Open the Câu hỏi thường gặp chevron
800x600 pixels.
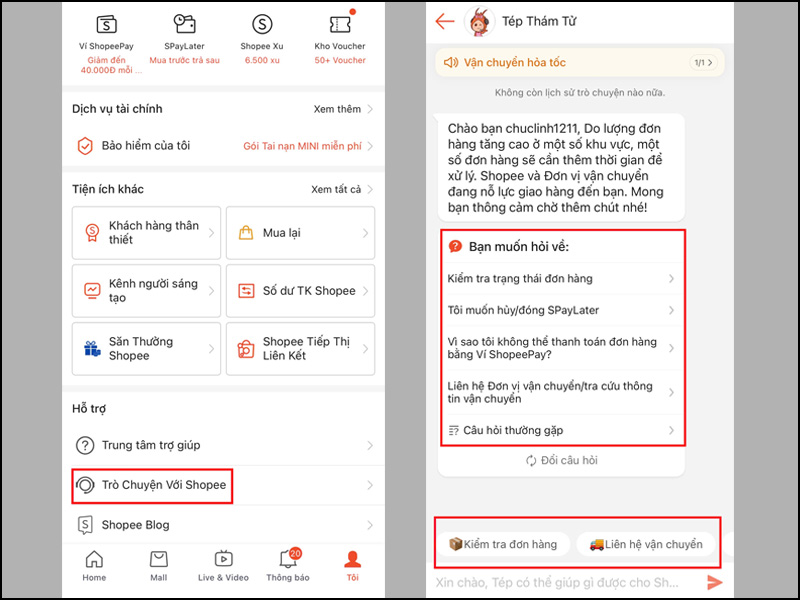tap(671, 431)
